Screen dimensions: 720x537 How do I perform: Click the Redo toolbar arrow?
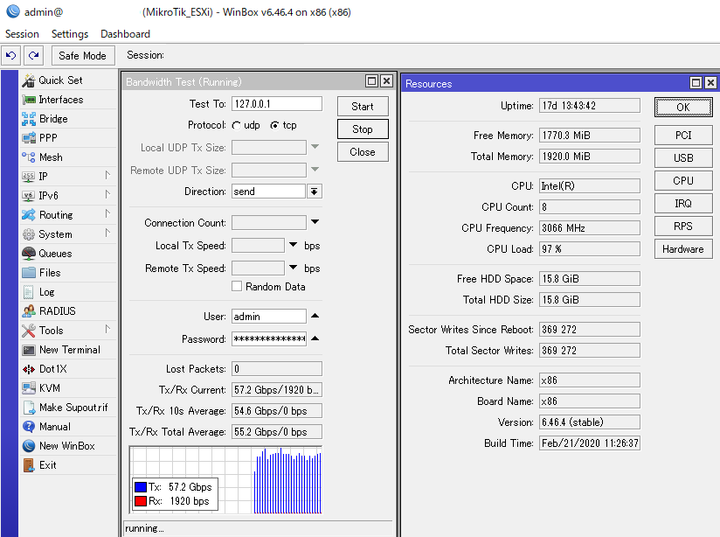(x=34, y=56)
